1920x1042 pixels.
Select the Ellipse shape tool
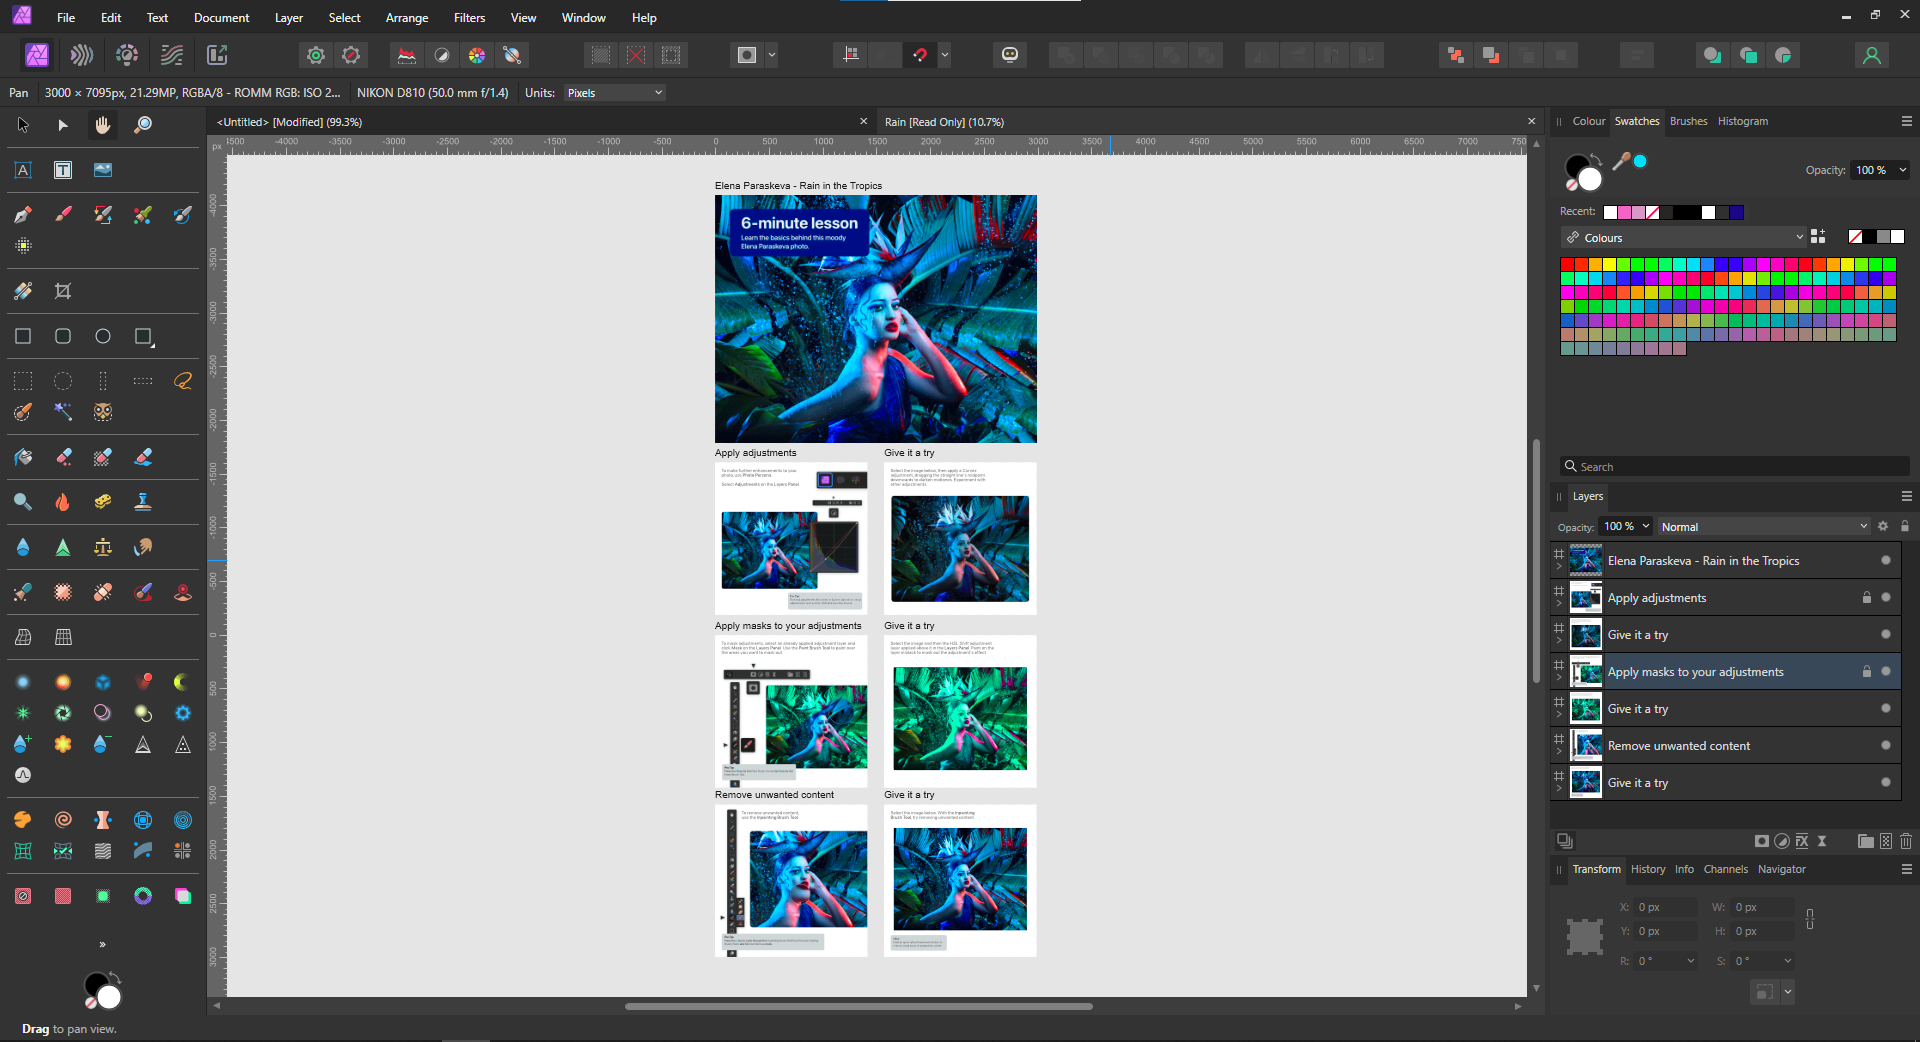coord(103,336)
